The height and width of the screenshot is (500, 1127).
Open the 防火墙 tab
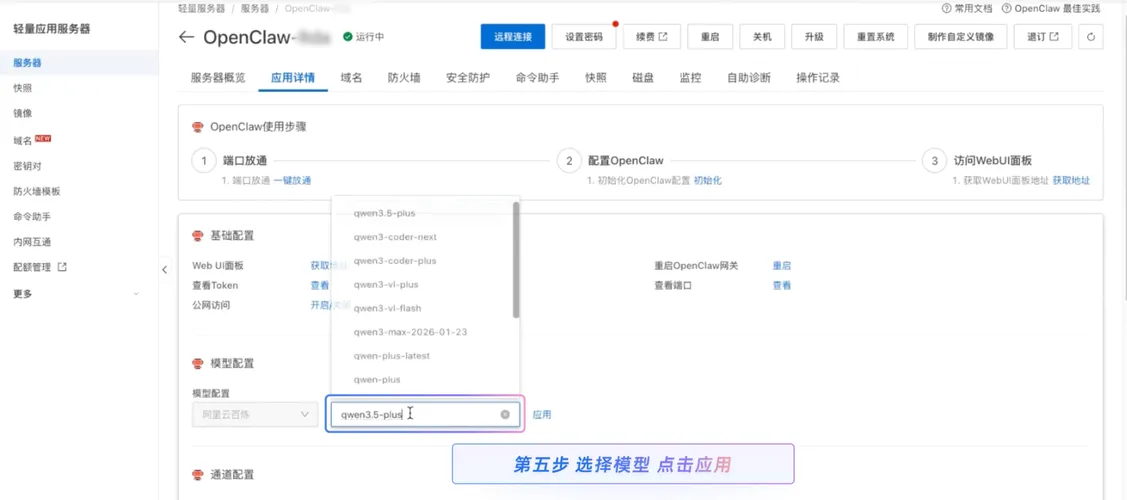(404, 78)
